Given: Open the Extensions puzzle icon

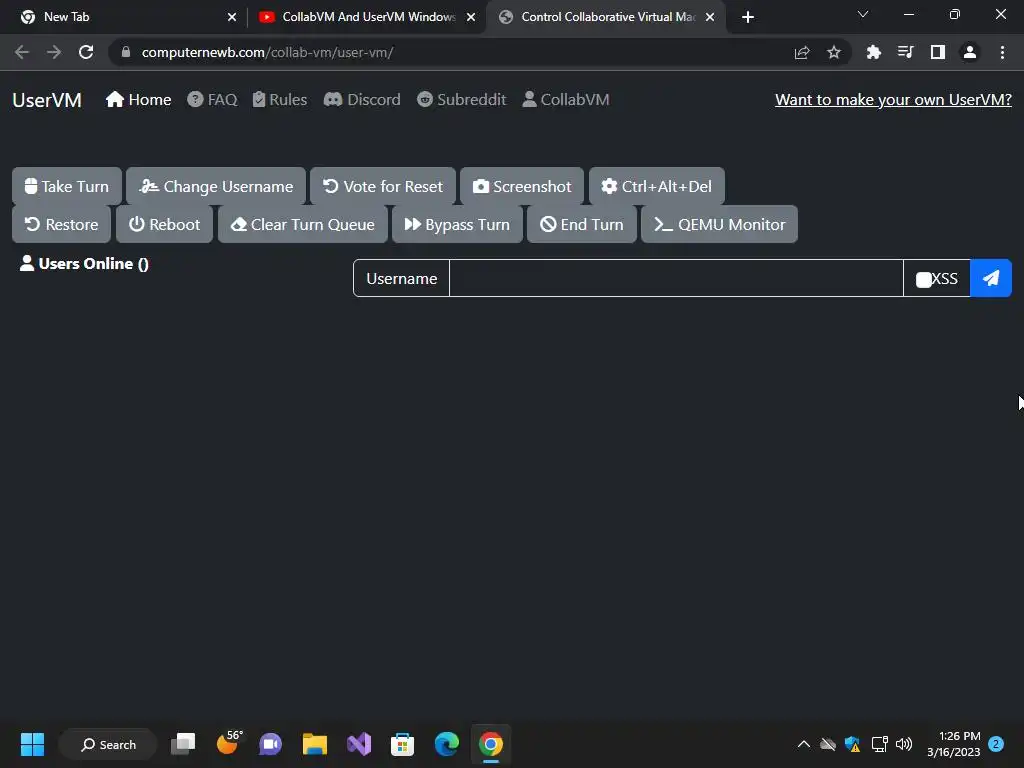Looking at the screenshot, I should [x=874, y=52].
